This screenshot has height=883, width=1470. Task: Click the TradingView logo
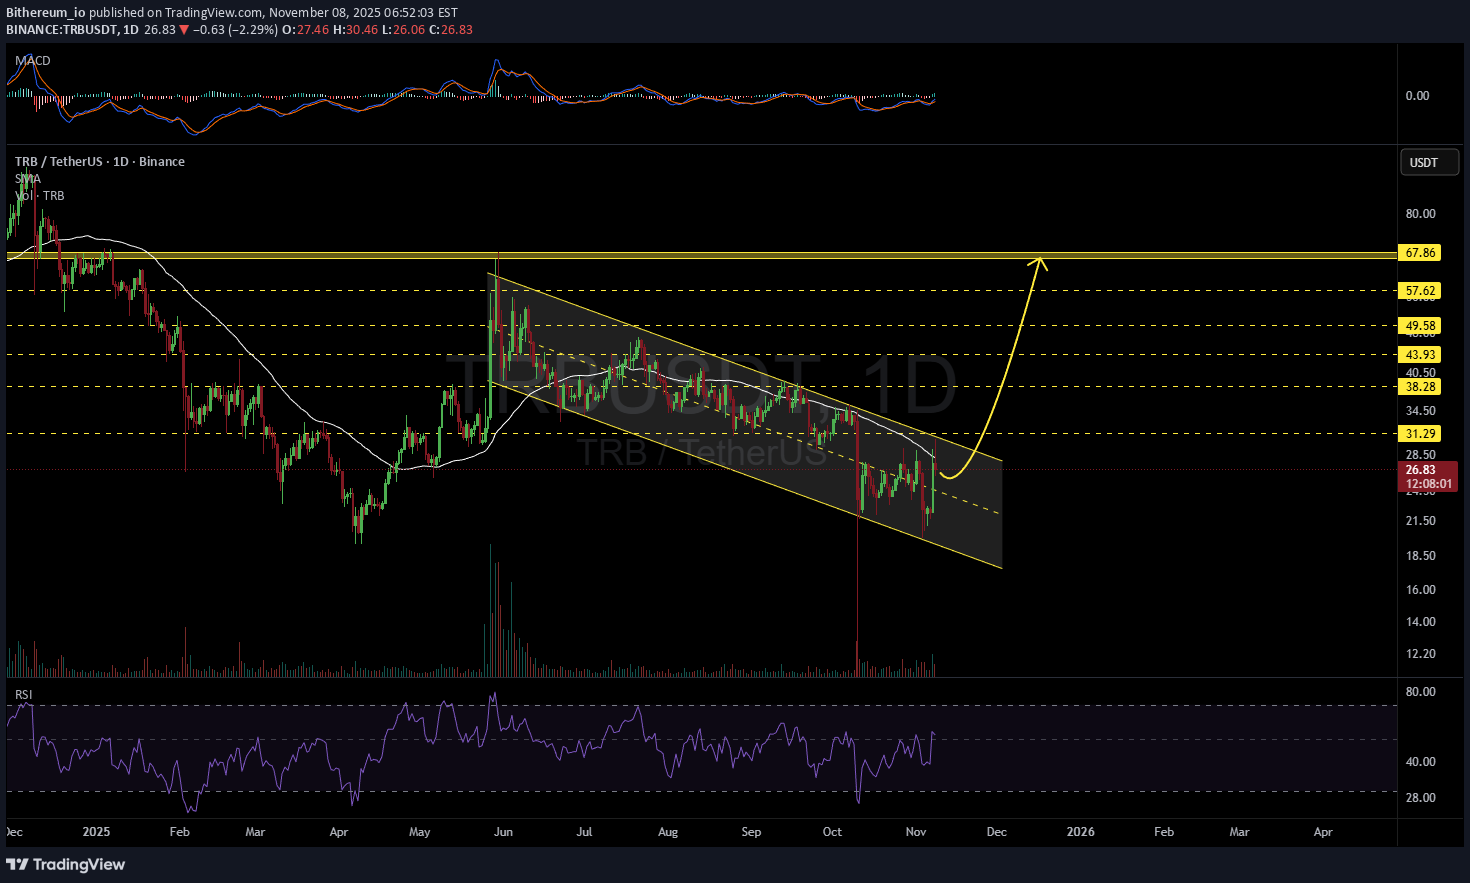click(66, 864)
